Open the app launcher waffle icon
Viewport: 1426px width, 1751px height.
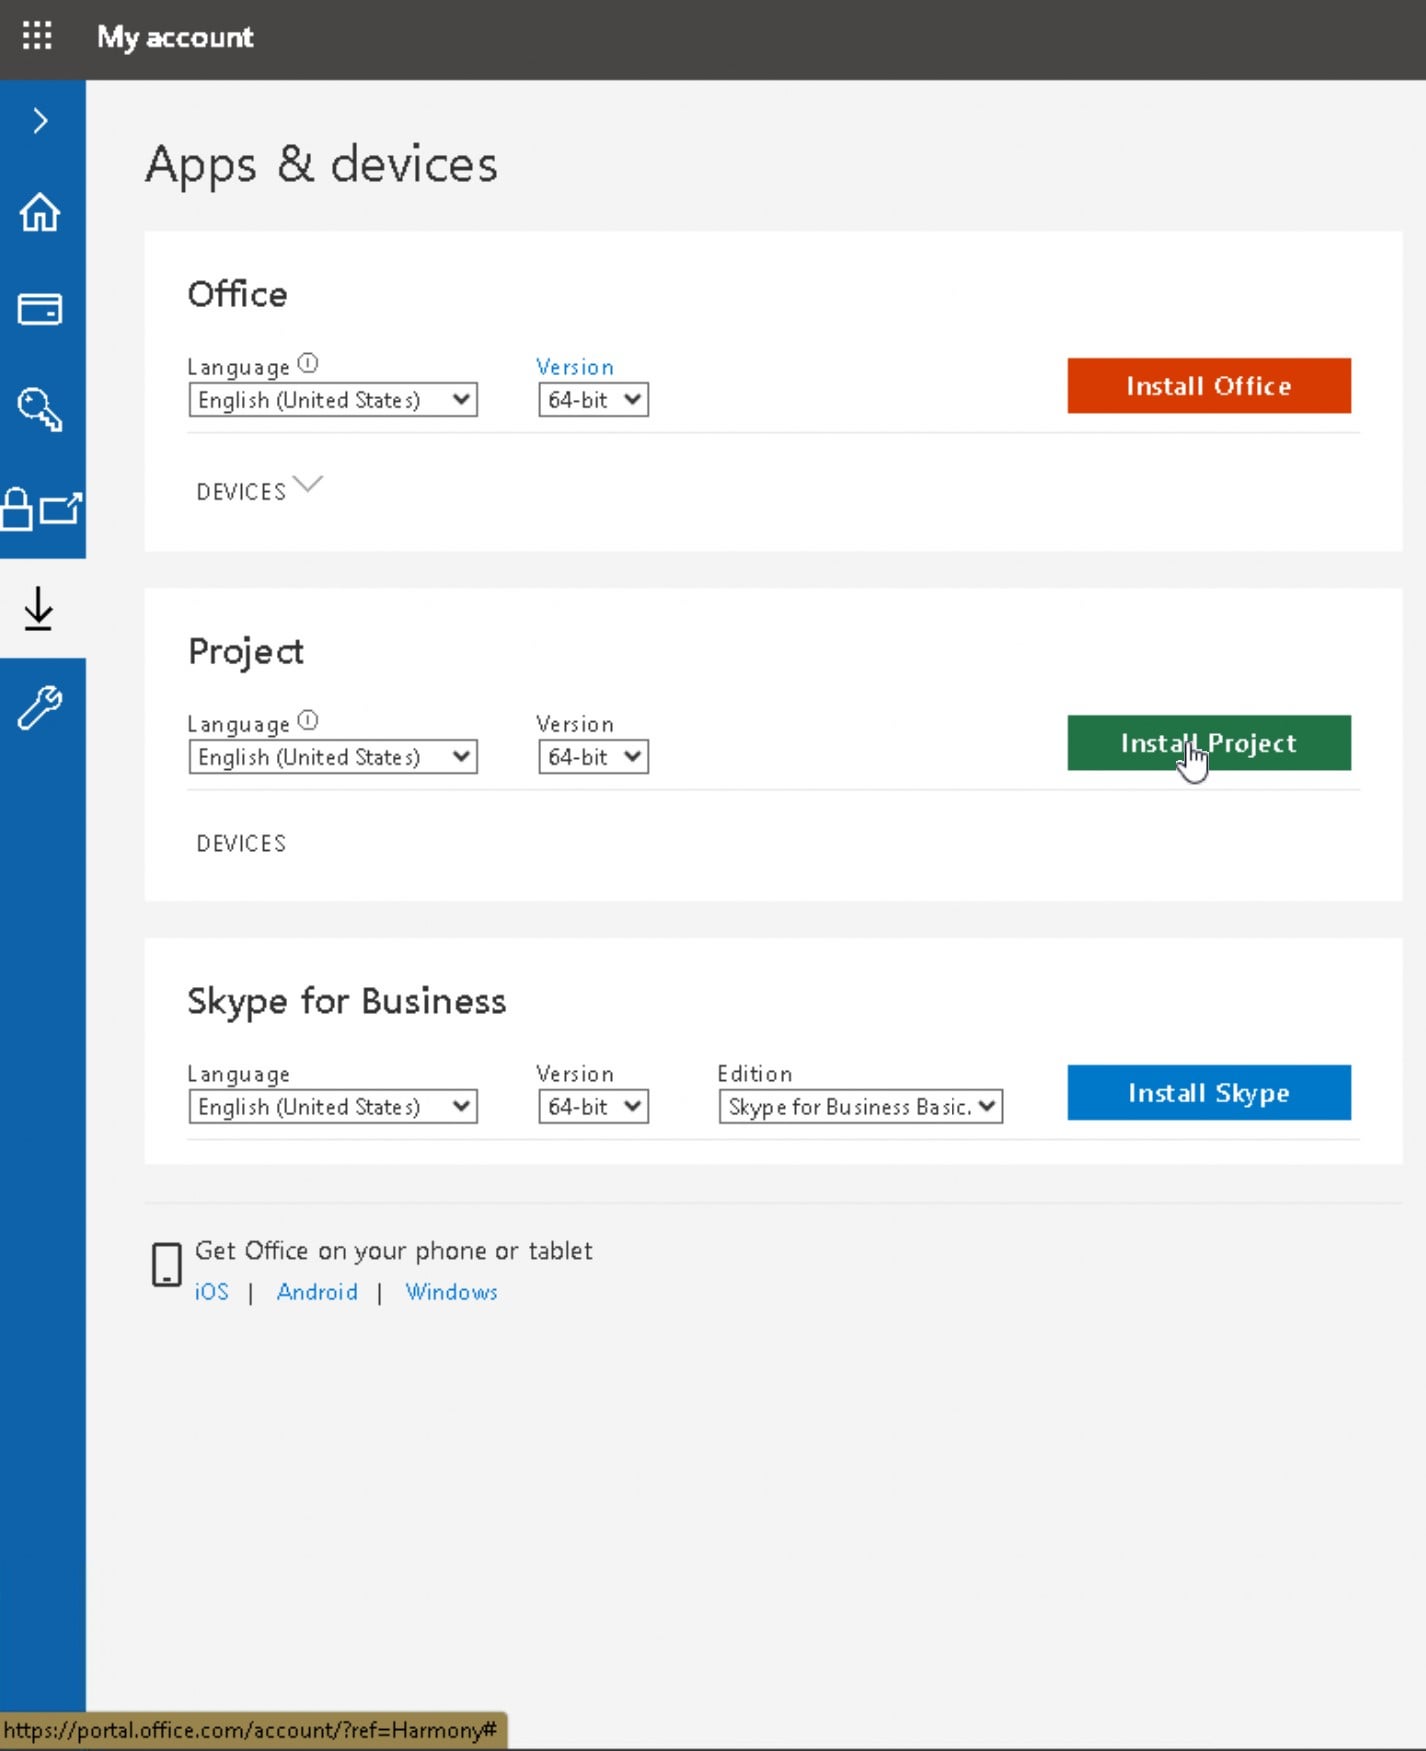[37, 36]
